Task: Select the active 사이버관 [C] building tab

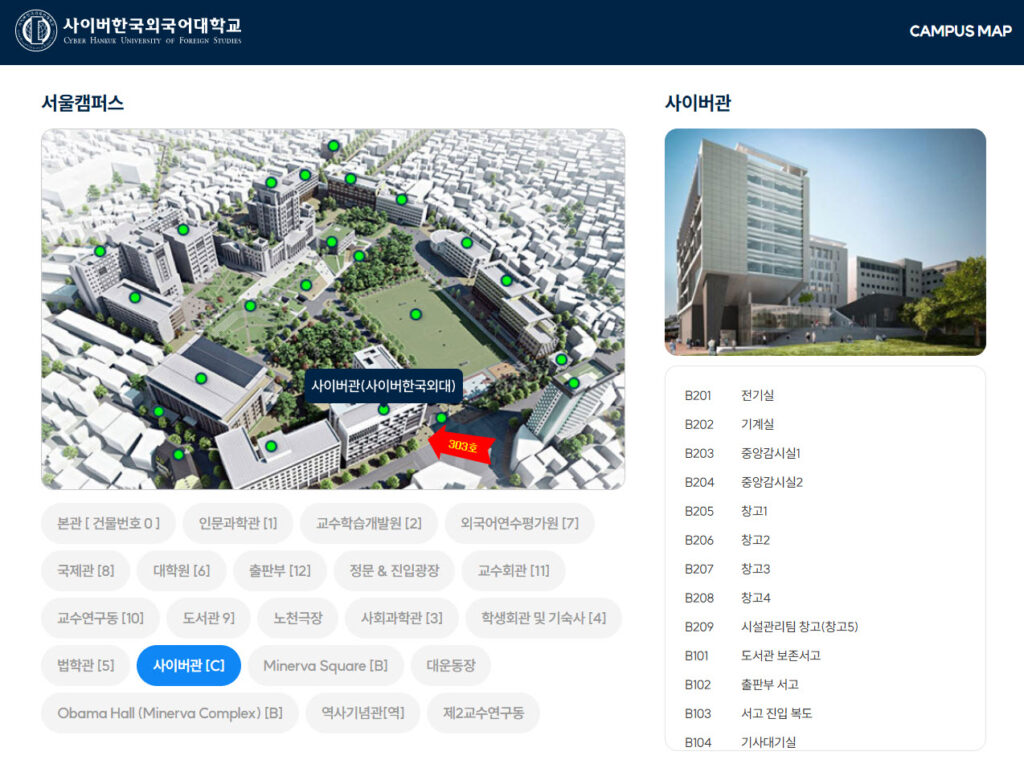Action: click(x=188, y=666)
